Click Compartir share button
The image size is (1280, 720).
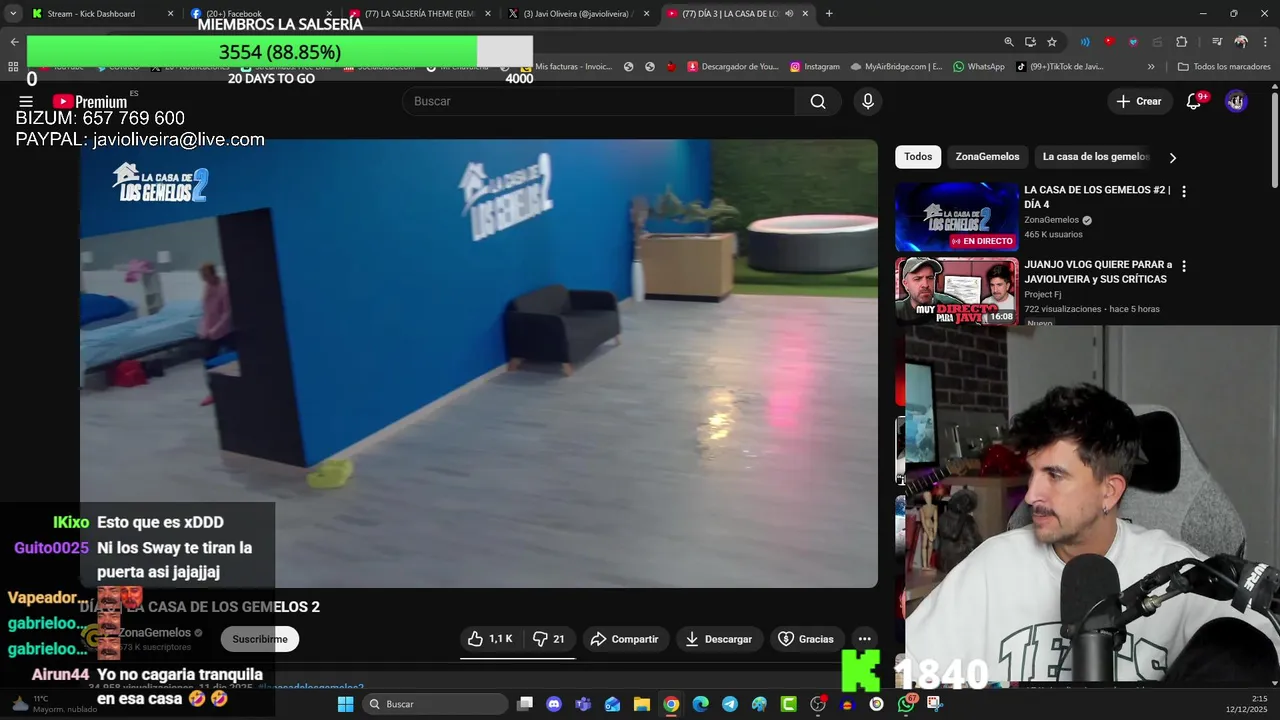point(624,639)
